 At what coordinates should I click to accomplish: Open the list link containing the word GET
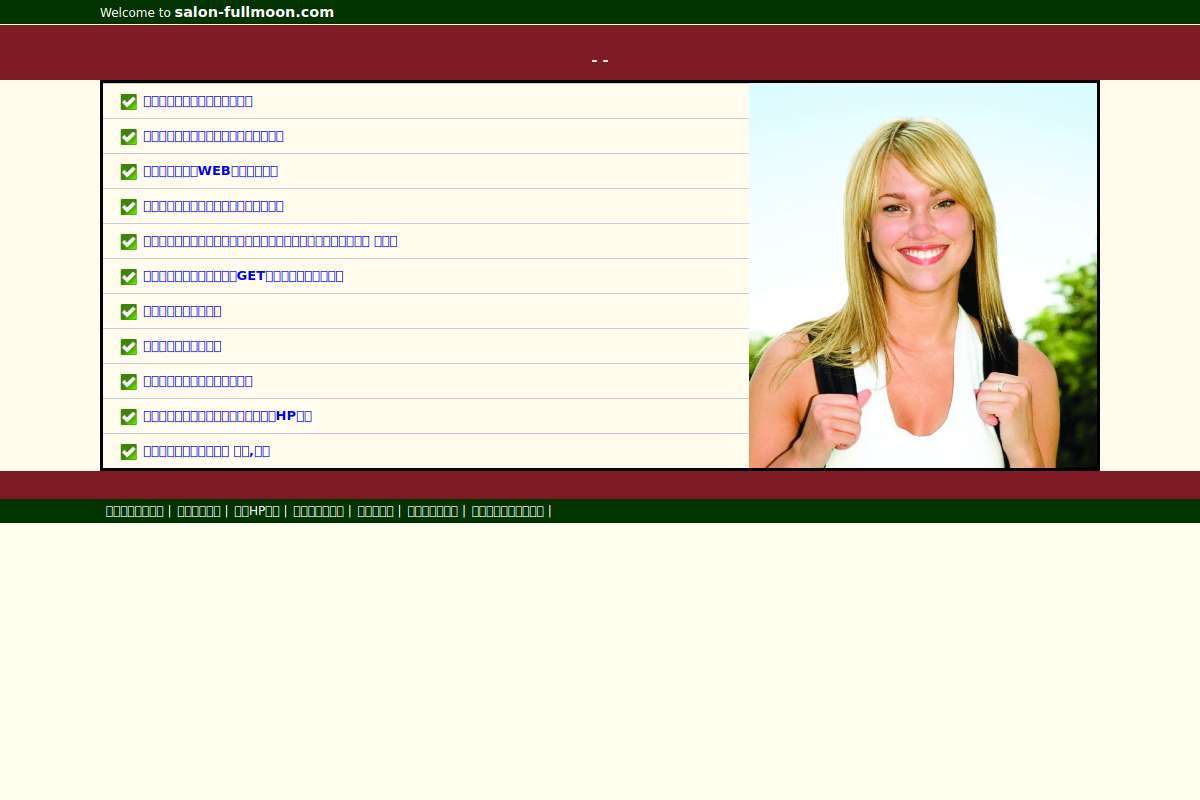pyautogui.click(x=243, y=276)
